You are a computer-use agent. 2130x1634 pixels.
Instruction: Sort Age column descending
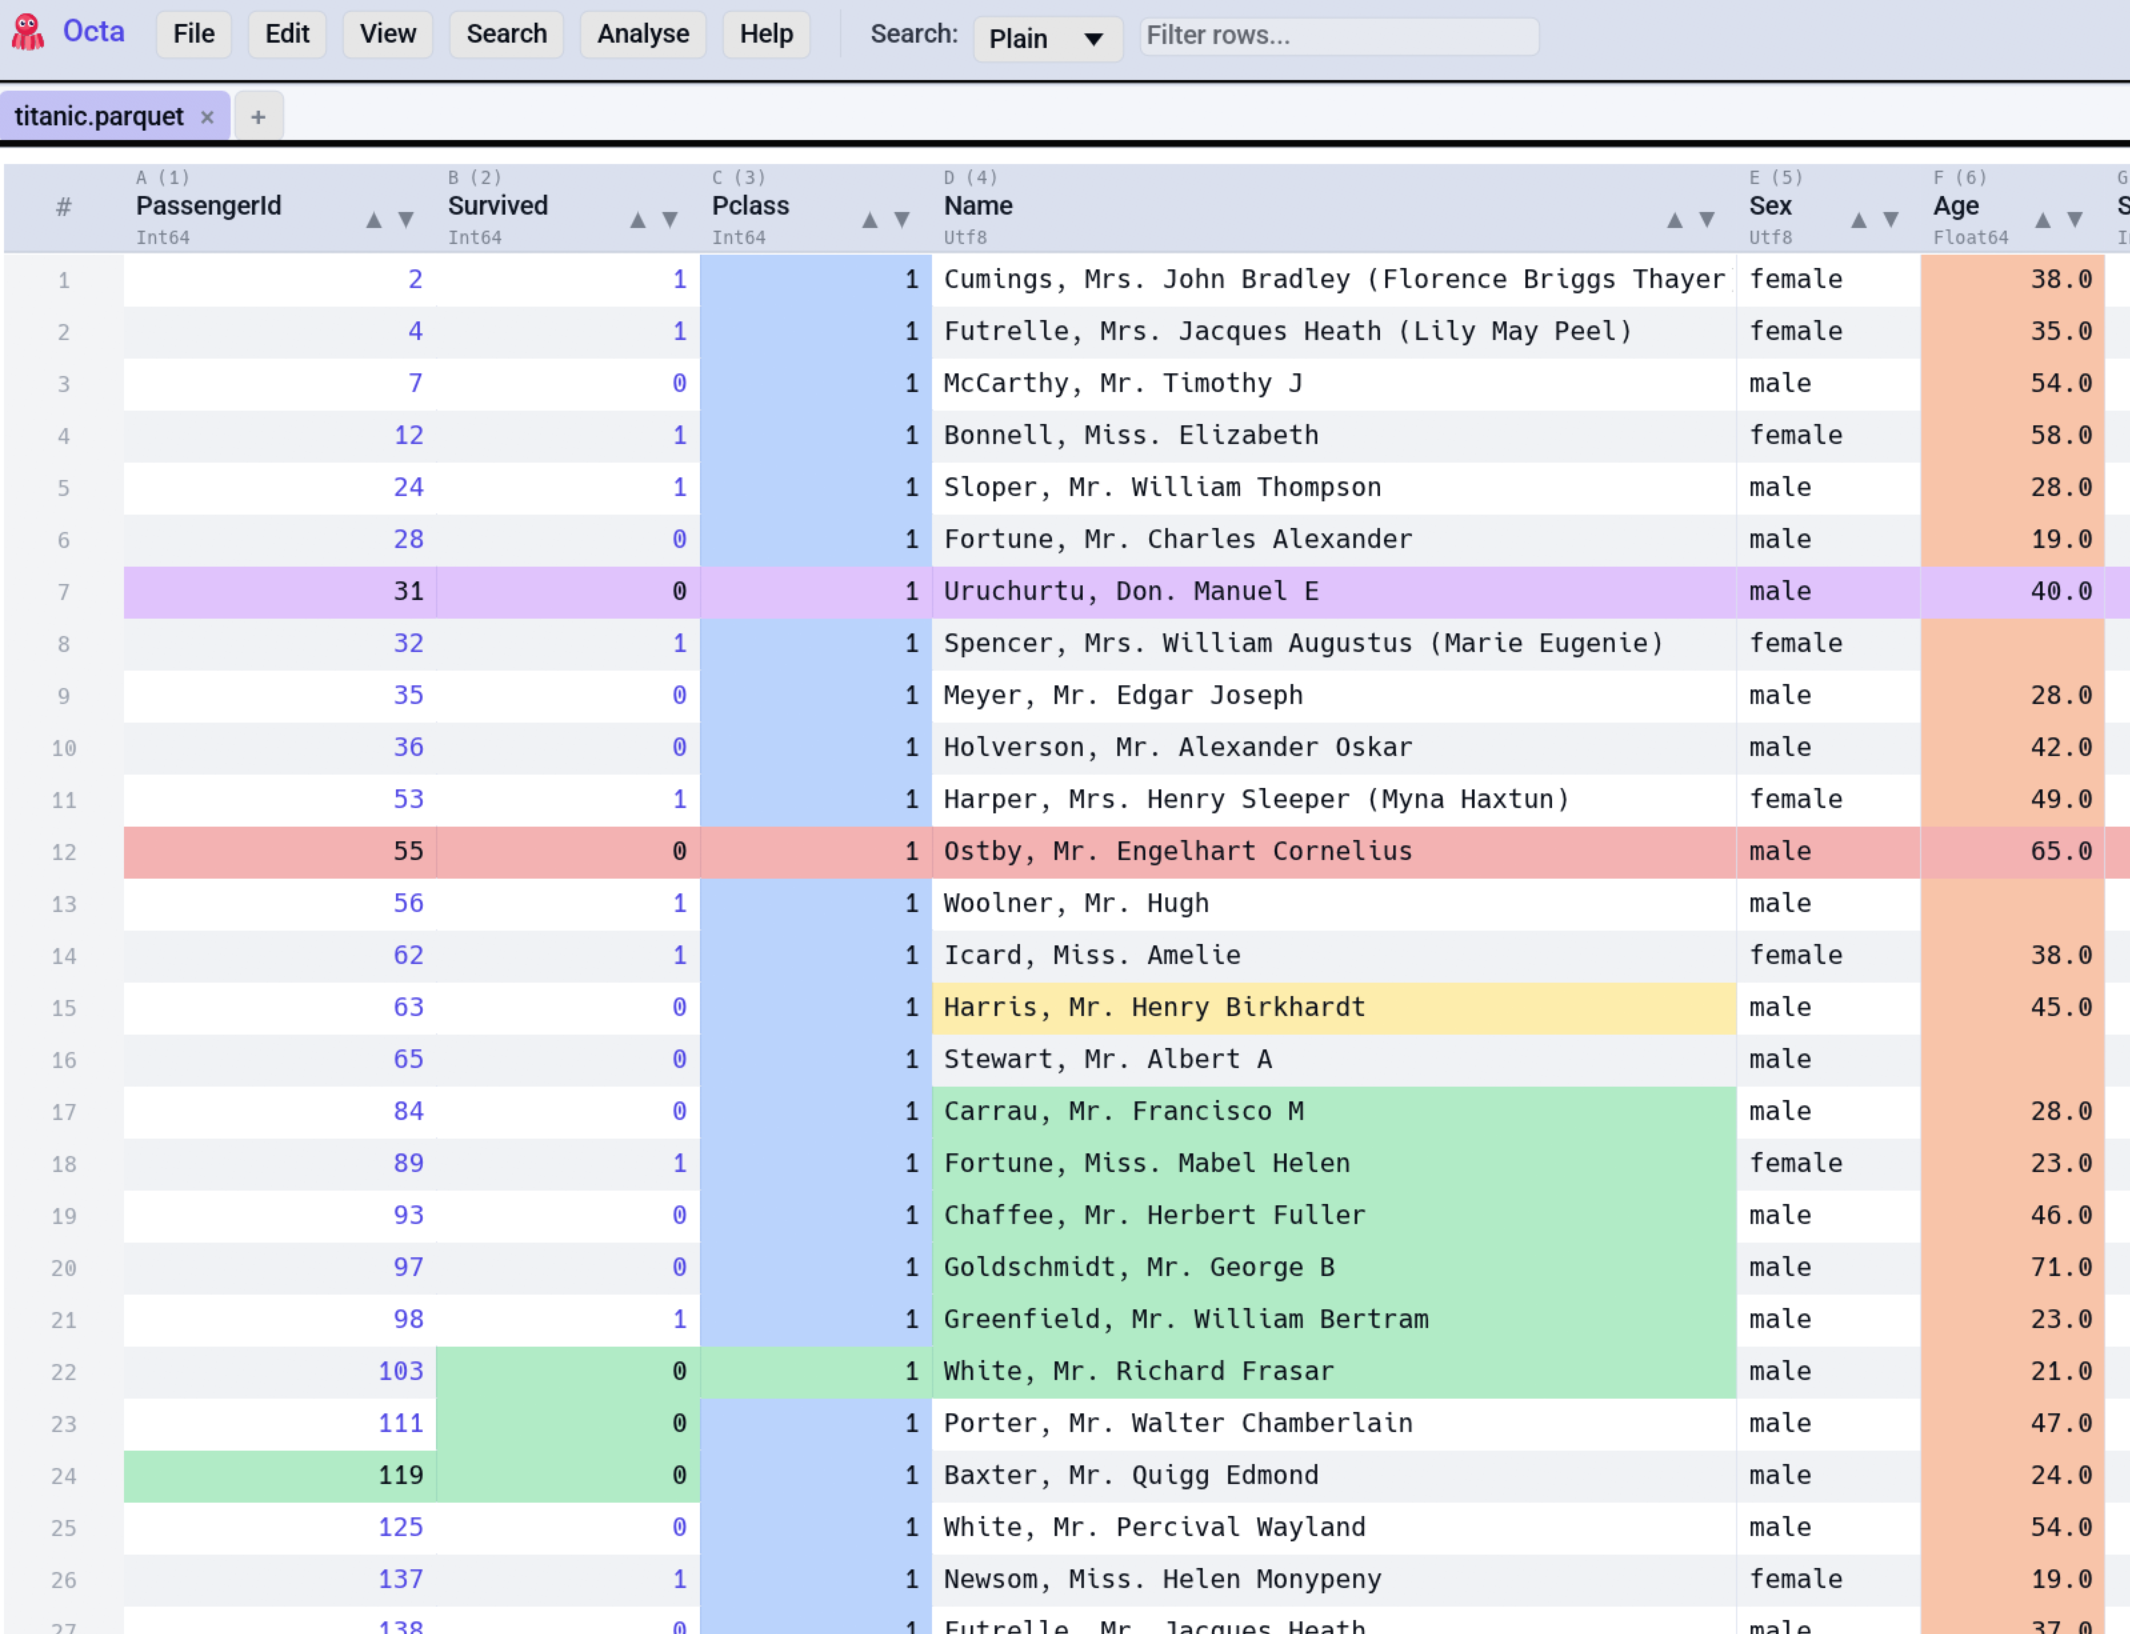click(x=2075, y=220)
